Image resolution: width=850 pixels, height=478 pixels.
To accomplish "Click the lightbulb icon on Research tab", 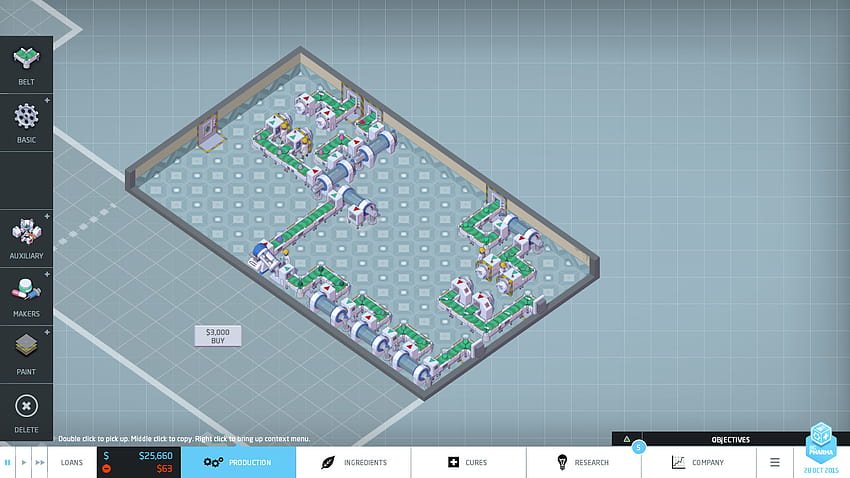I will pos(562,462).
